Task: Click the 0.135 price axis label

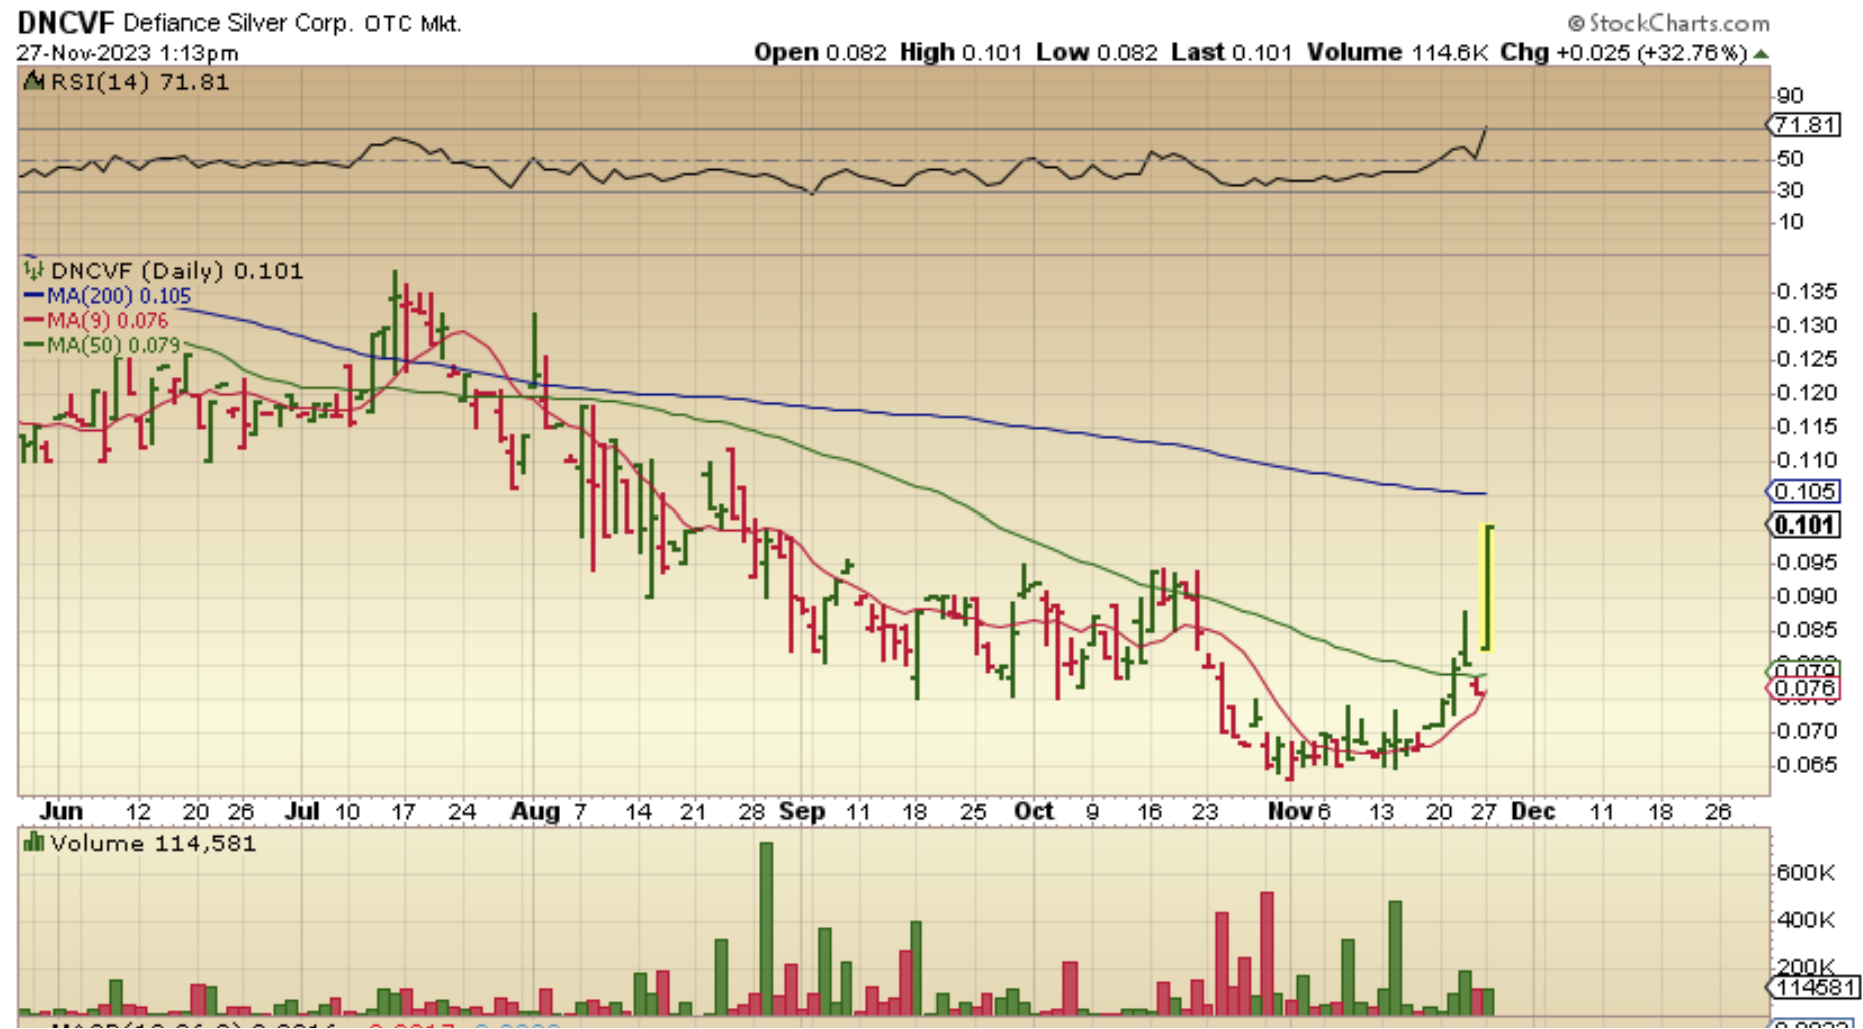Action: click(1807, 292)
